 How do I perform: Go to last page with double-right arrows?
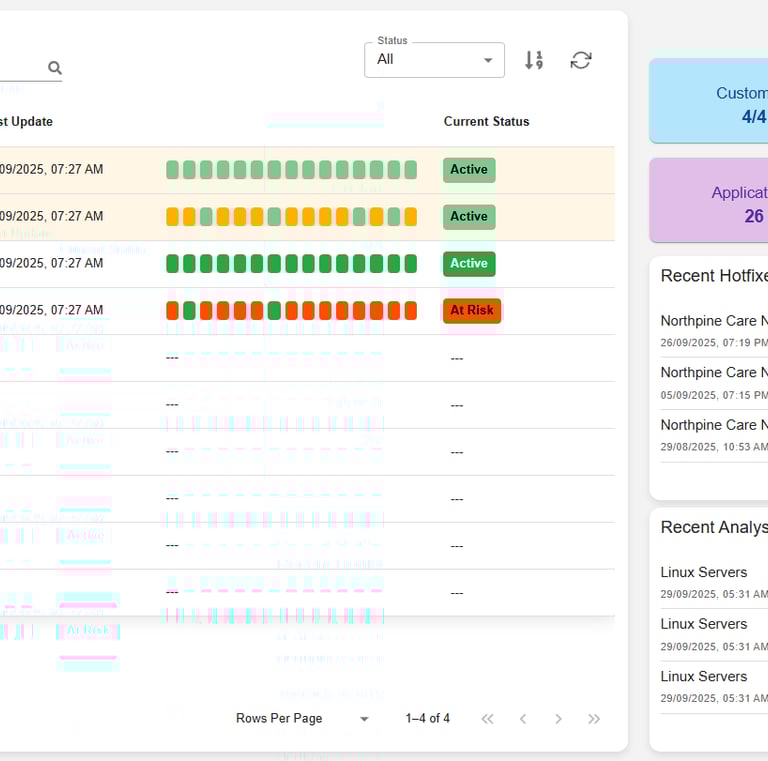(594, 719)
